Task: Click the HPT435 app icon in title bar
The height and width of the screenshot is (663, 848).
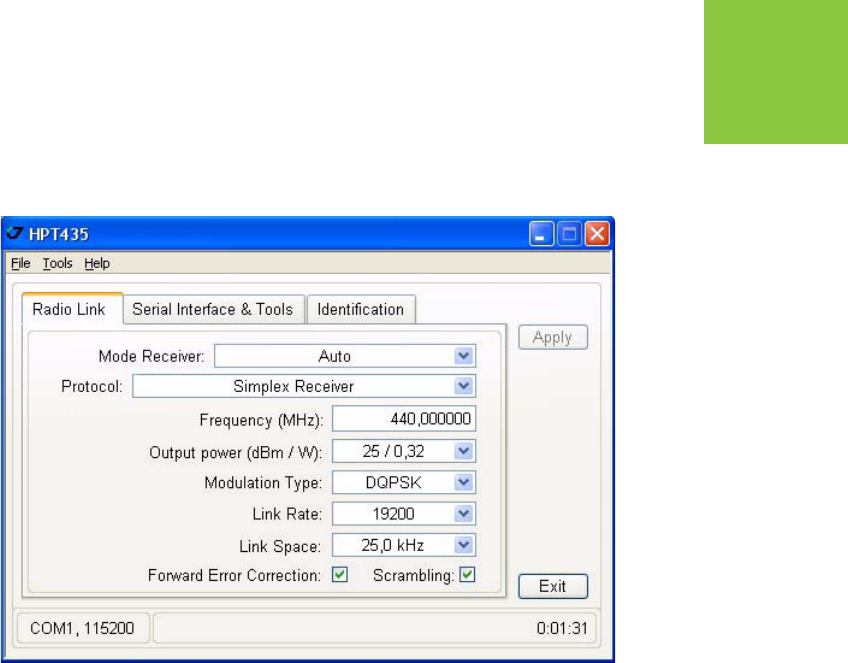Action: pos(14,234)
